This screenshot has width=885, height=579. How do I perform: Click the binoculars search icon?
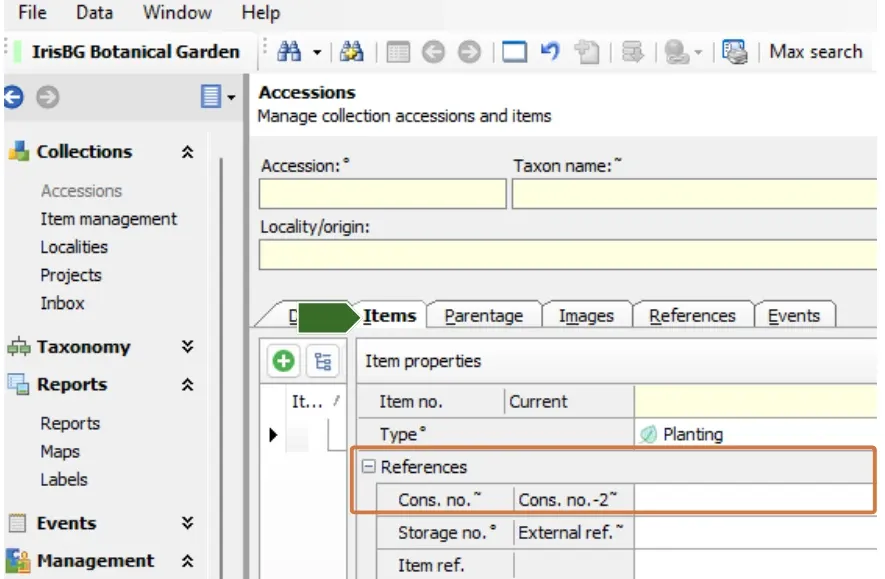click(x=289, y=52)
